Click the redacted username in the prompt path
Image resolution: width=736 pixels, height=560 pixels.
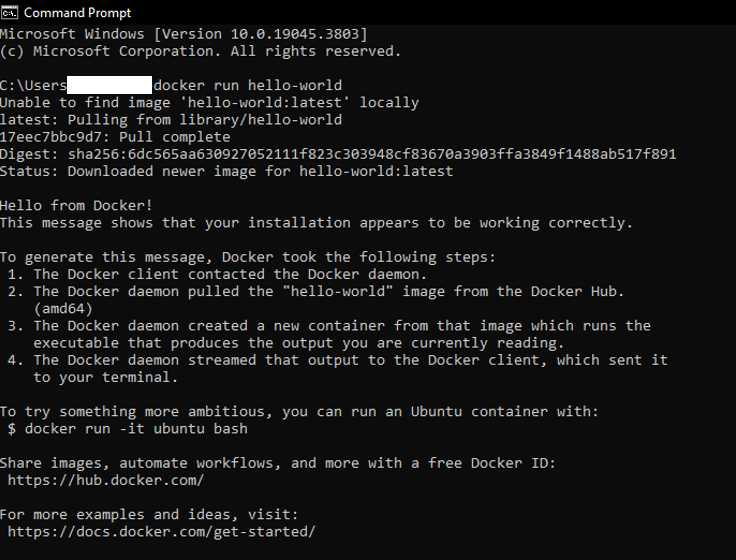tap(109, 85)
